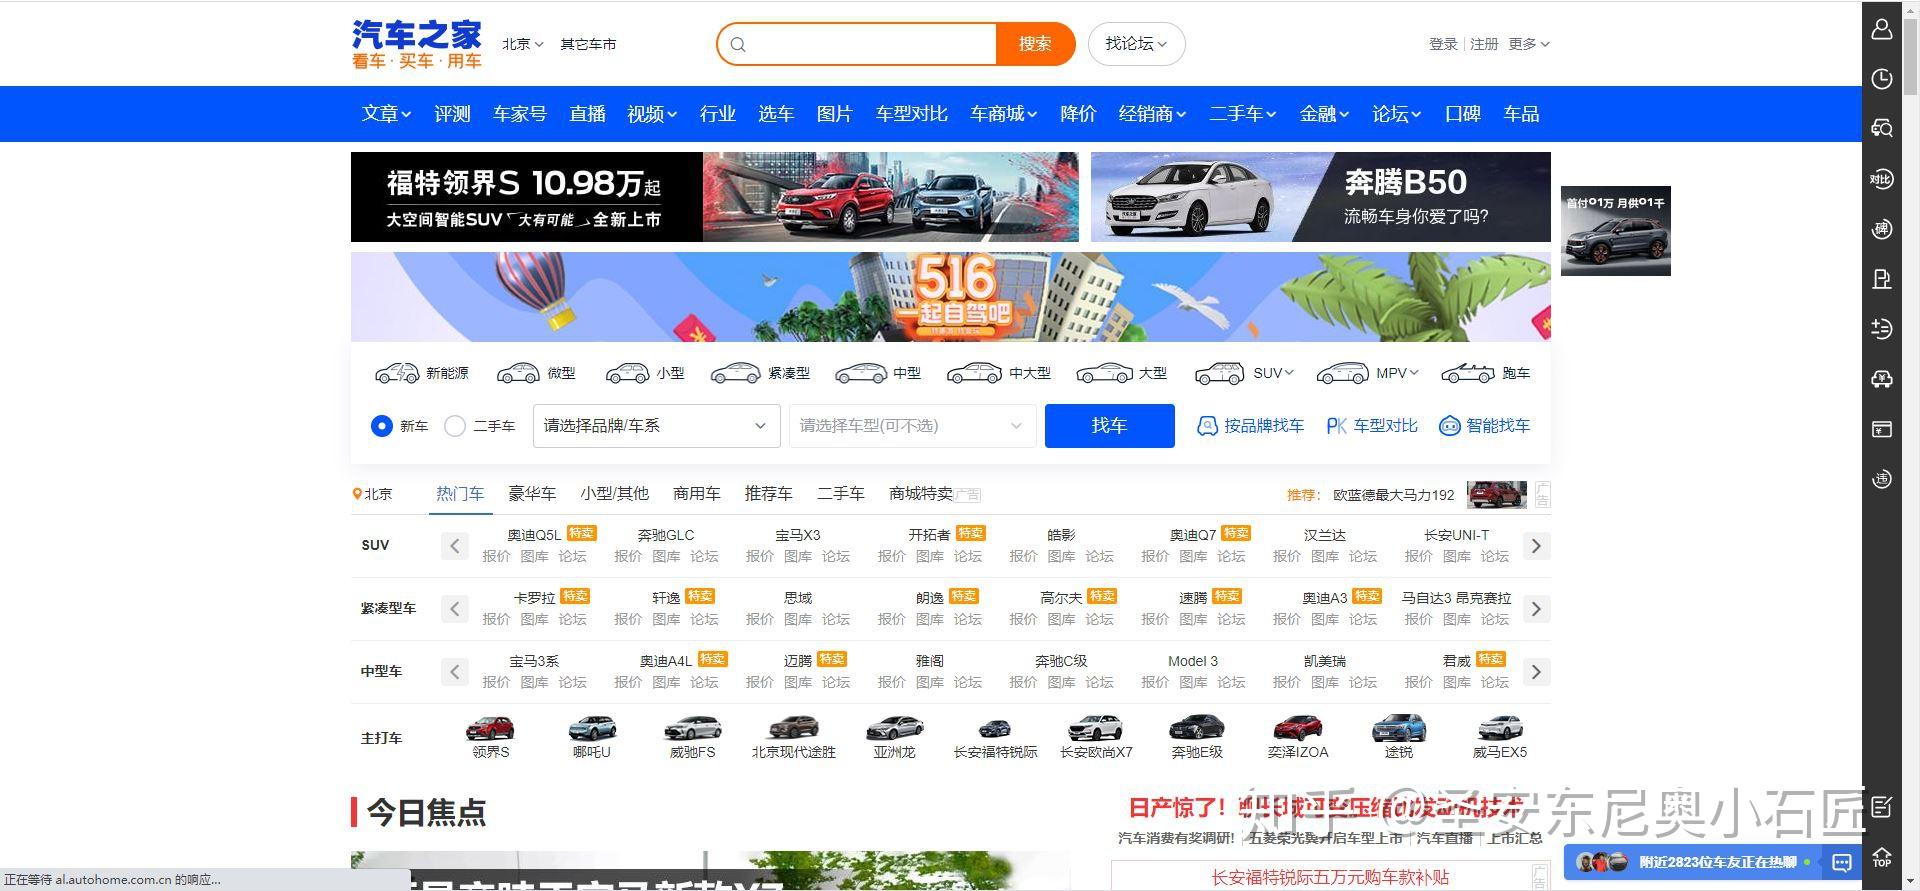Click the search magnifier icon in search box
Screen dimensions: 1920x891
738,44
